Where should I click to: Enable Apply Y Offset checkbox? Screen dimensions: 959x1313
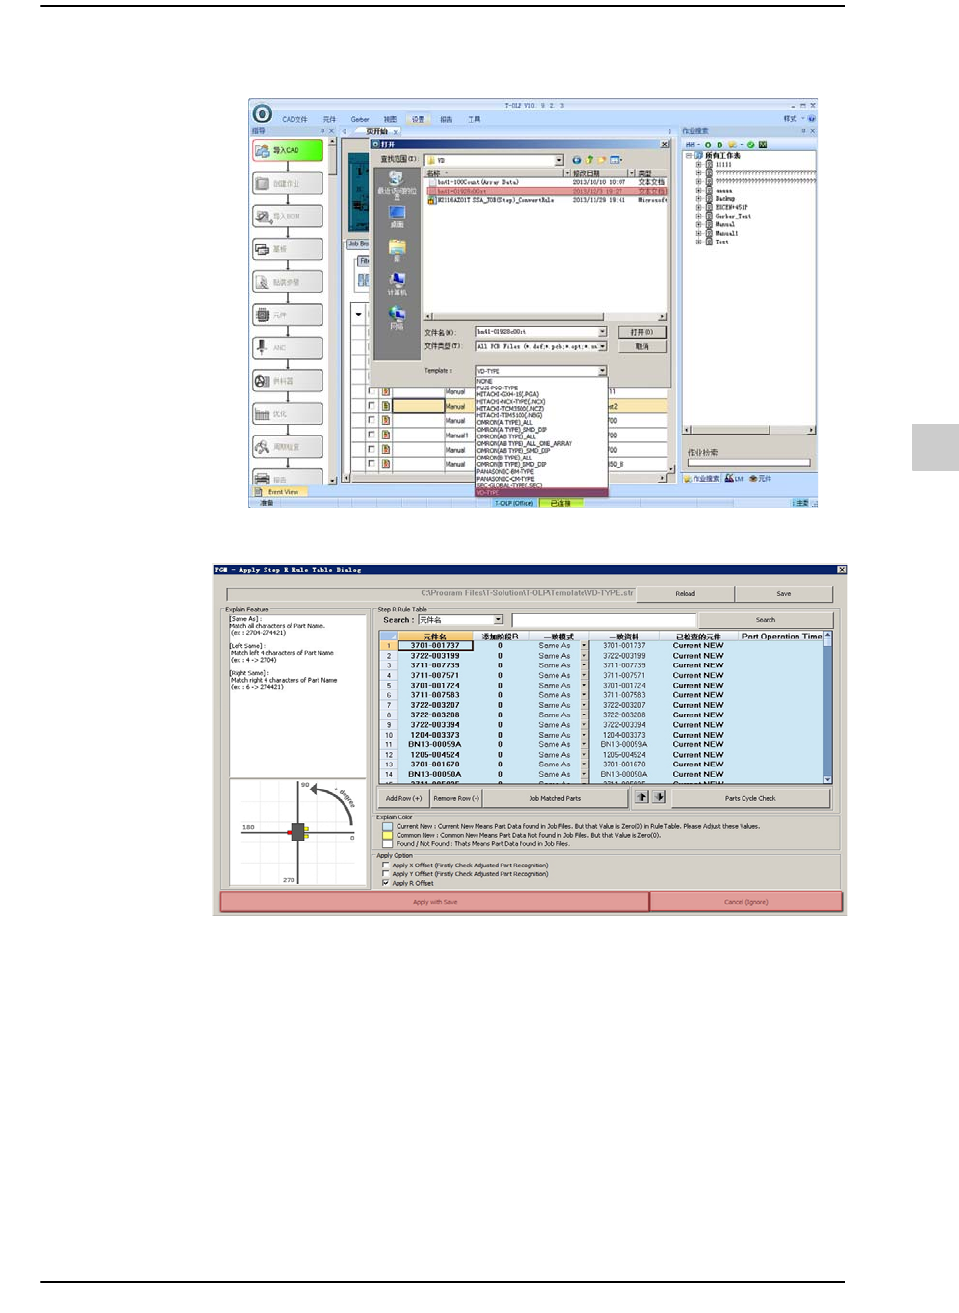386,874
